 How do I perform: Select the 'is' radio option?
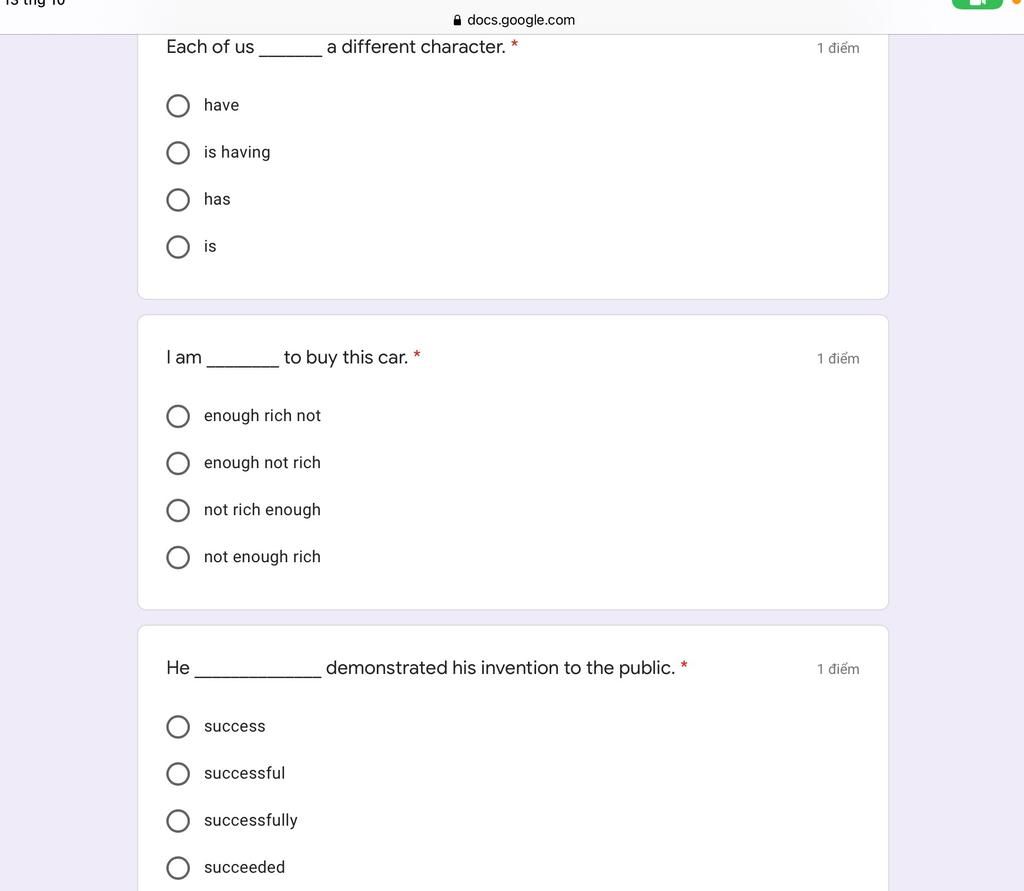tap(178, 247)
